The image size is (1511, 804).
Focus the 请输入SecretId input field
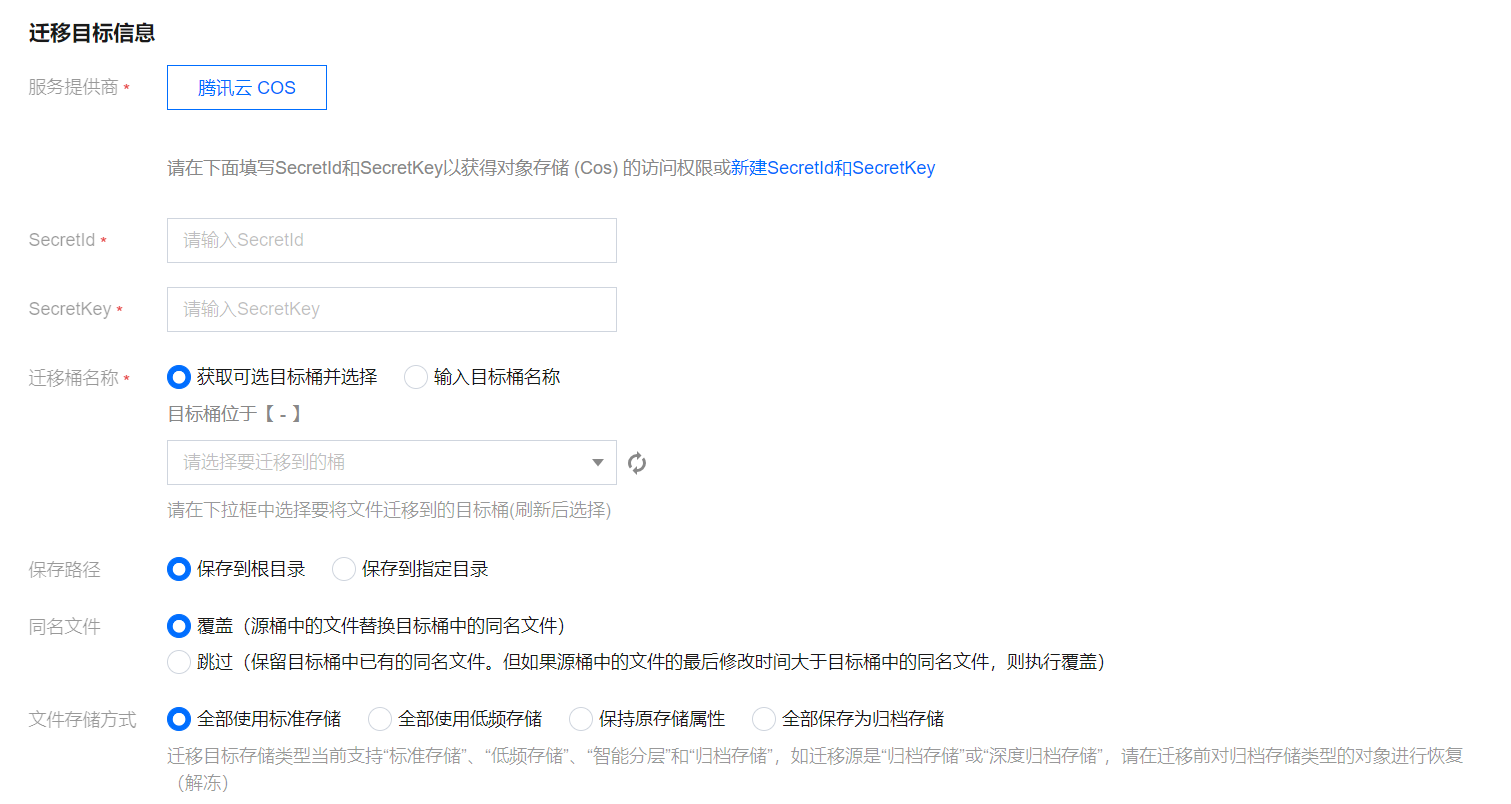(391, 241)
